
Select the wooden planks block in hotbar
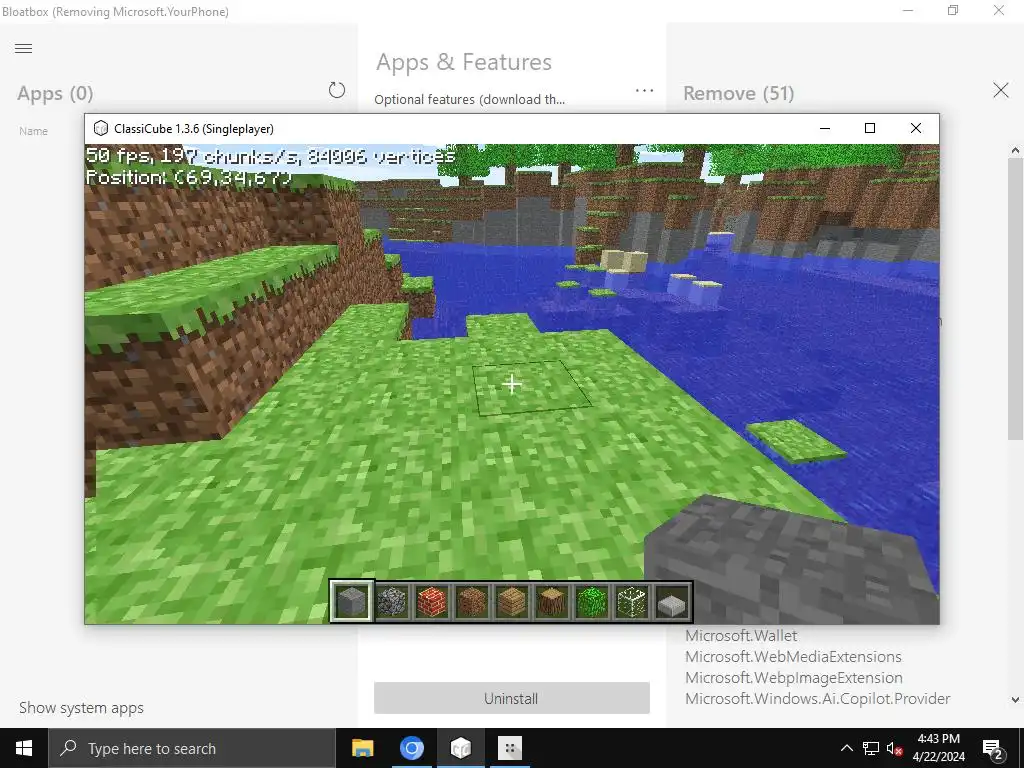(511, 601)
